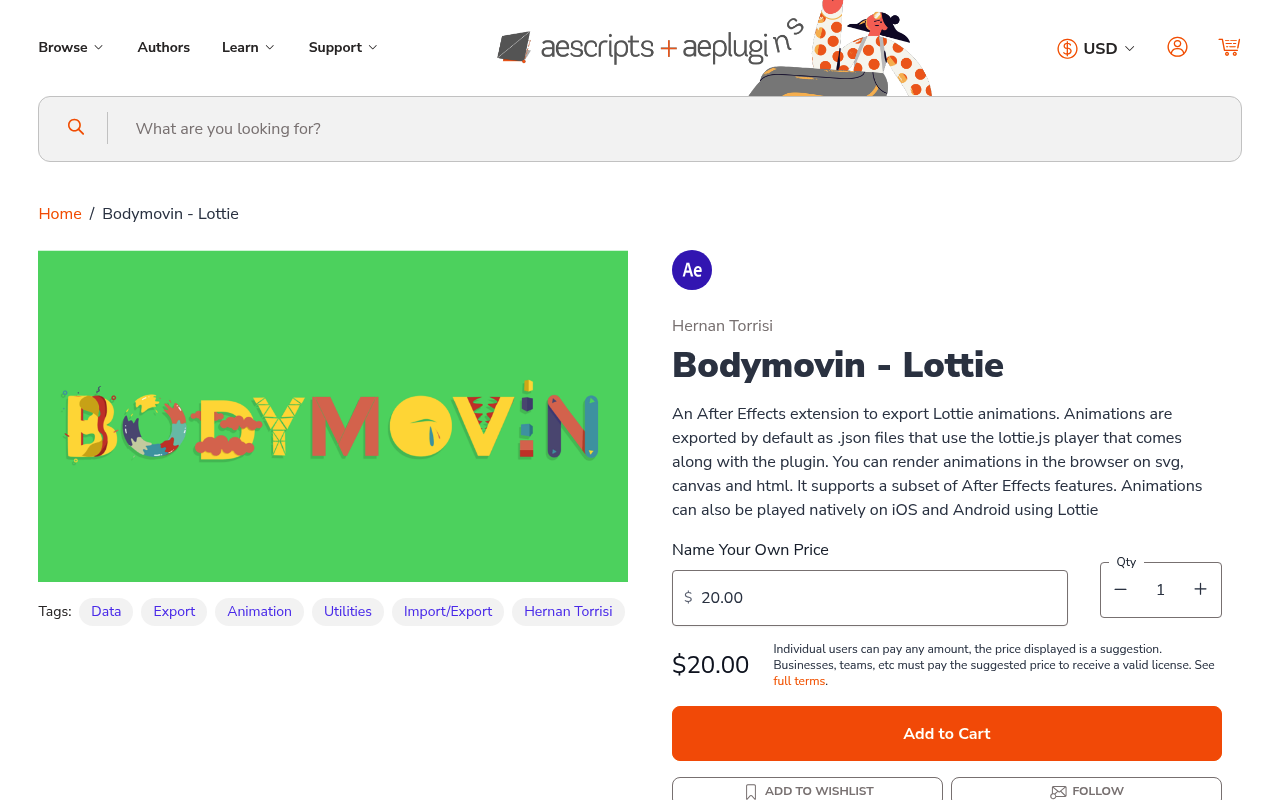
Task: Open the shopping cart icon
Action: click(1229, 46)
